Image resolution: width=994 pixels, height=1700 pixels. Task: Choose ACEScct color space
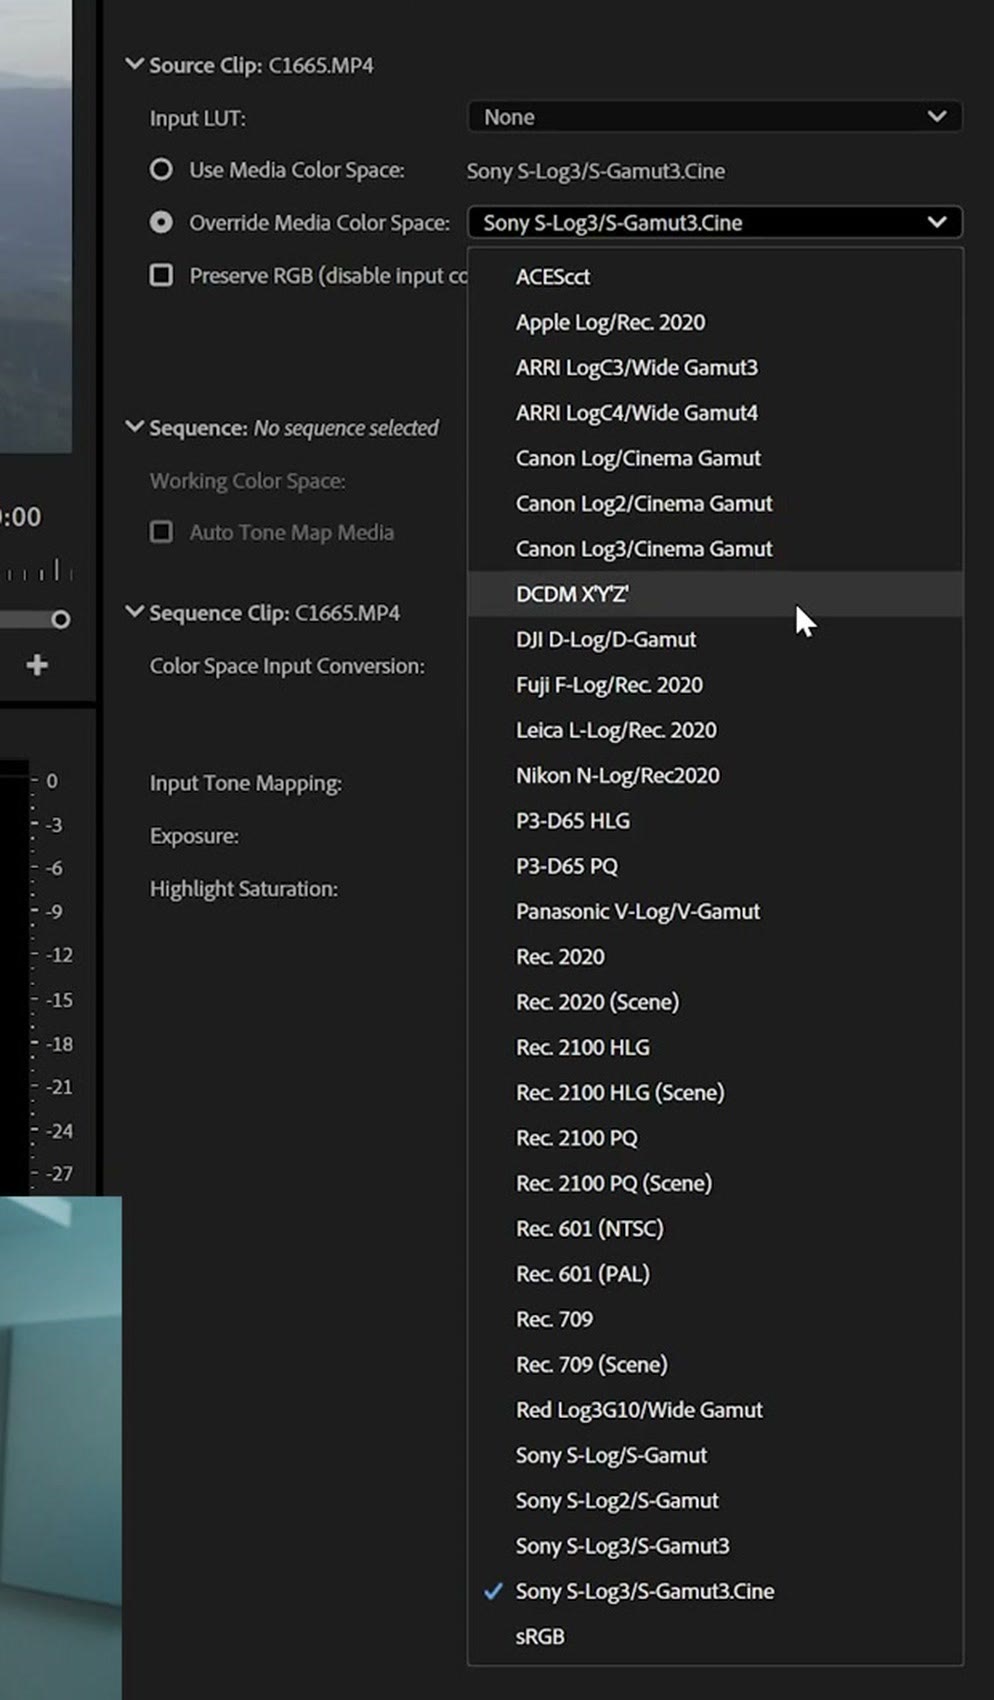click(x=714, y=277)
